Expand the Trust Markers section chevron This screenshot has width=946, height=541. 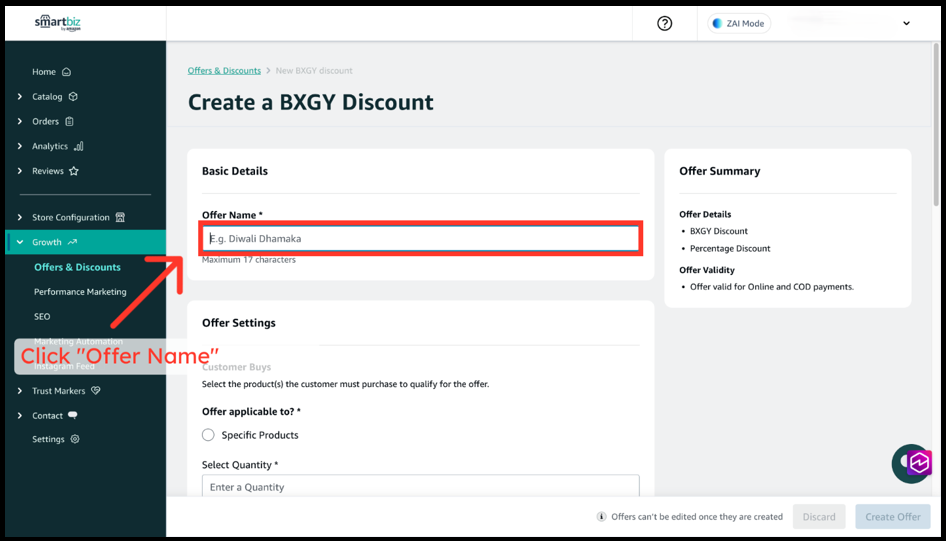point(20,391)
